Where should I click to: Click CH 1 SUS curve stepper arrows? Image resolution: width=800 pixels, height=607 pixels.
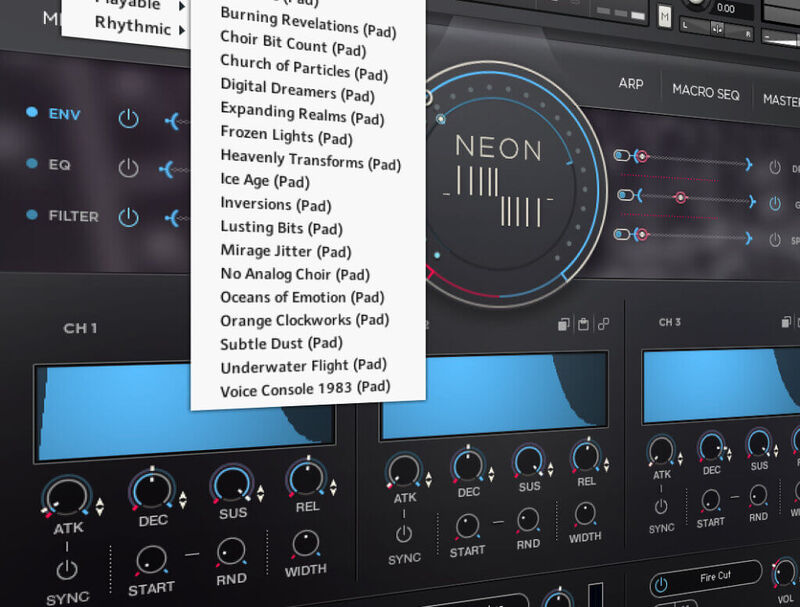coord(261,493)
